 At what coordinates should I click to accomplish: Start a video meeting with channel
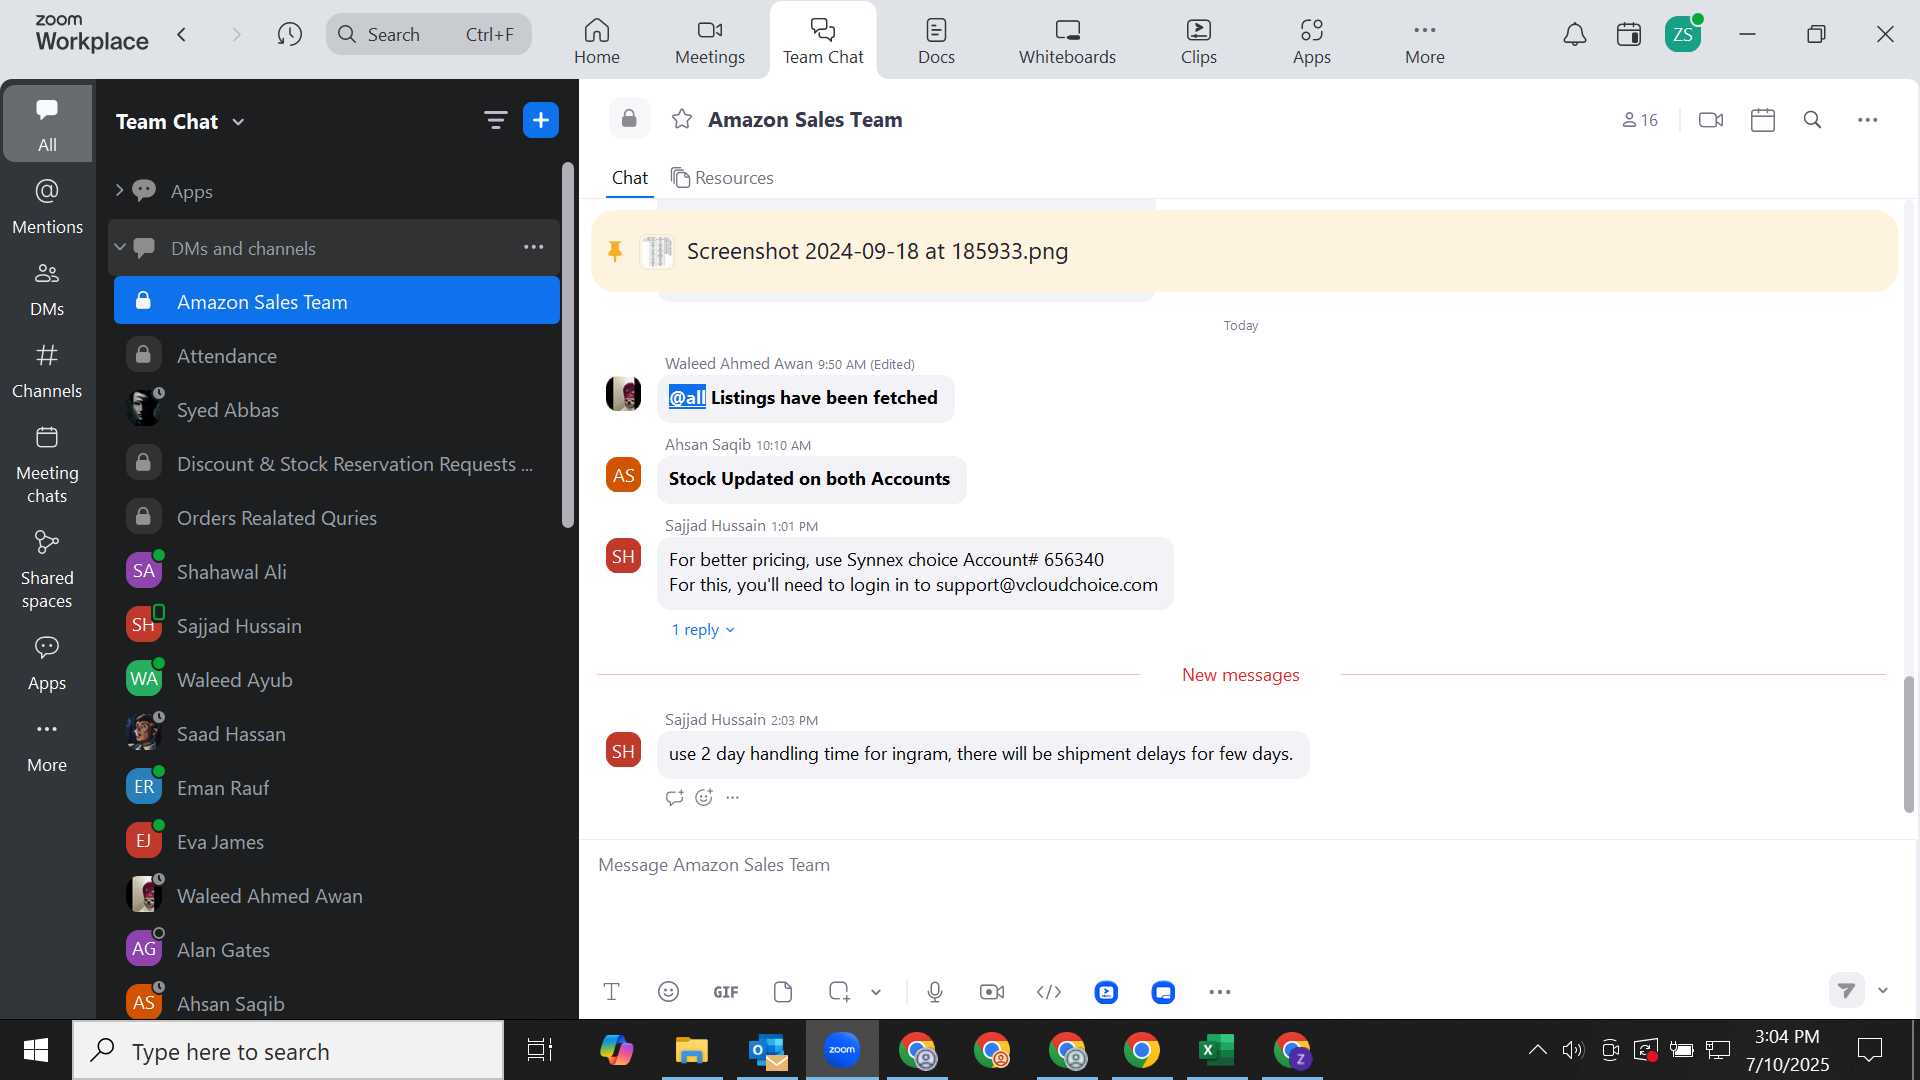tap(1711, 120)
